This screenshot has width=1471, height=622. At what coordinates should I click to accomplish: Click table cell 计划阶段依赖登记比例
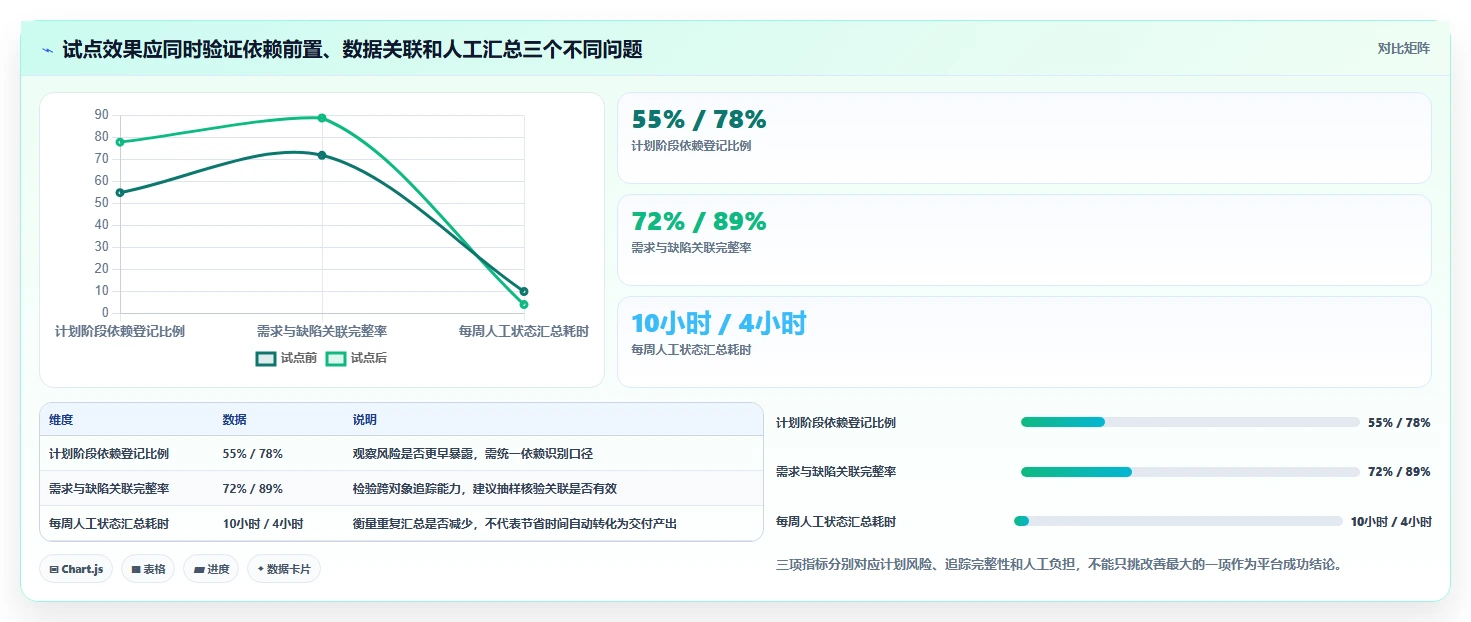[109, 454]
